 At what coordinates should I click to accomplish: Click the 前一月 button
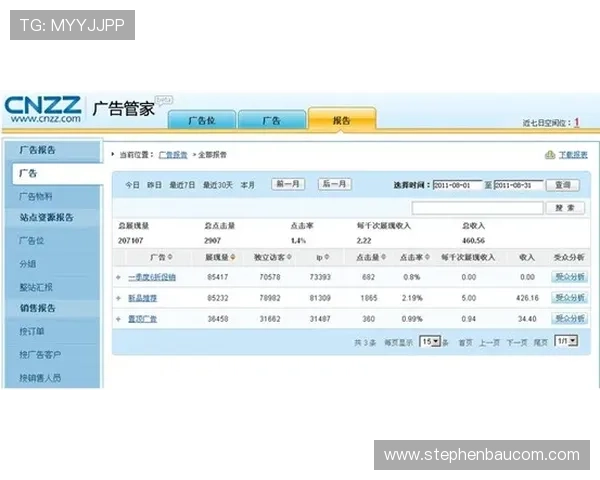(x=288, y=184)
